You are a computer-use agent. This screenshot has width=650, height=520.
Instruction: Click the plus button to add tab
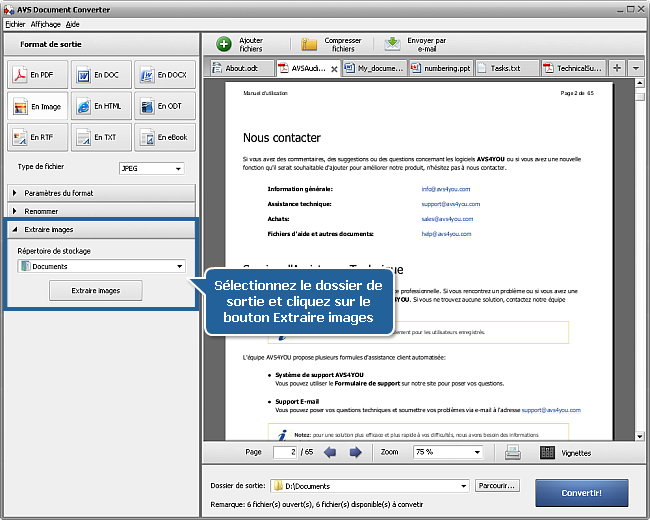[617, 68]
